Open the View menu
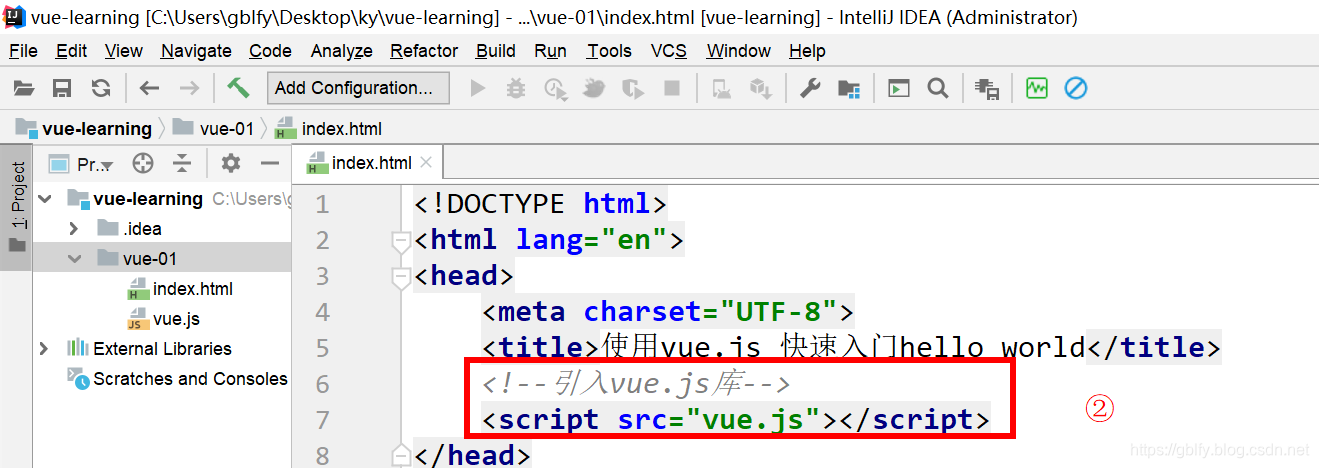The width and height of the screenshot is (1319, 468). [x=124, y=51]
